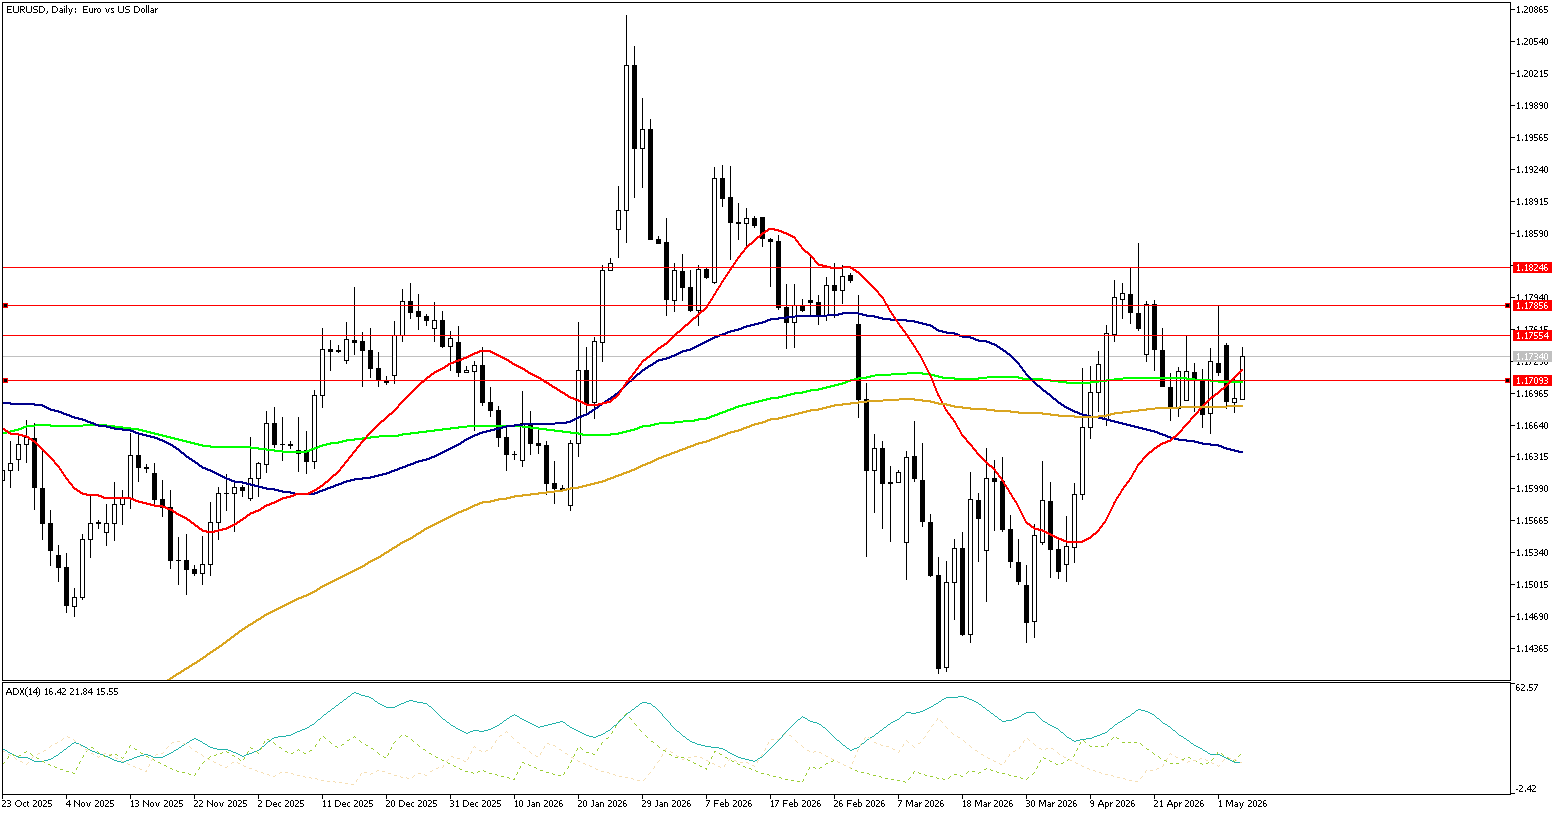Click the '10 Jan 2026' date label
The width and height of the screenshot is (1563, 815).
(x=538, y=803)
